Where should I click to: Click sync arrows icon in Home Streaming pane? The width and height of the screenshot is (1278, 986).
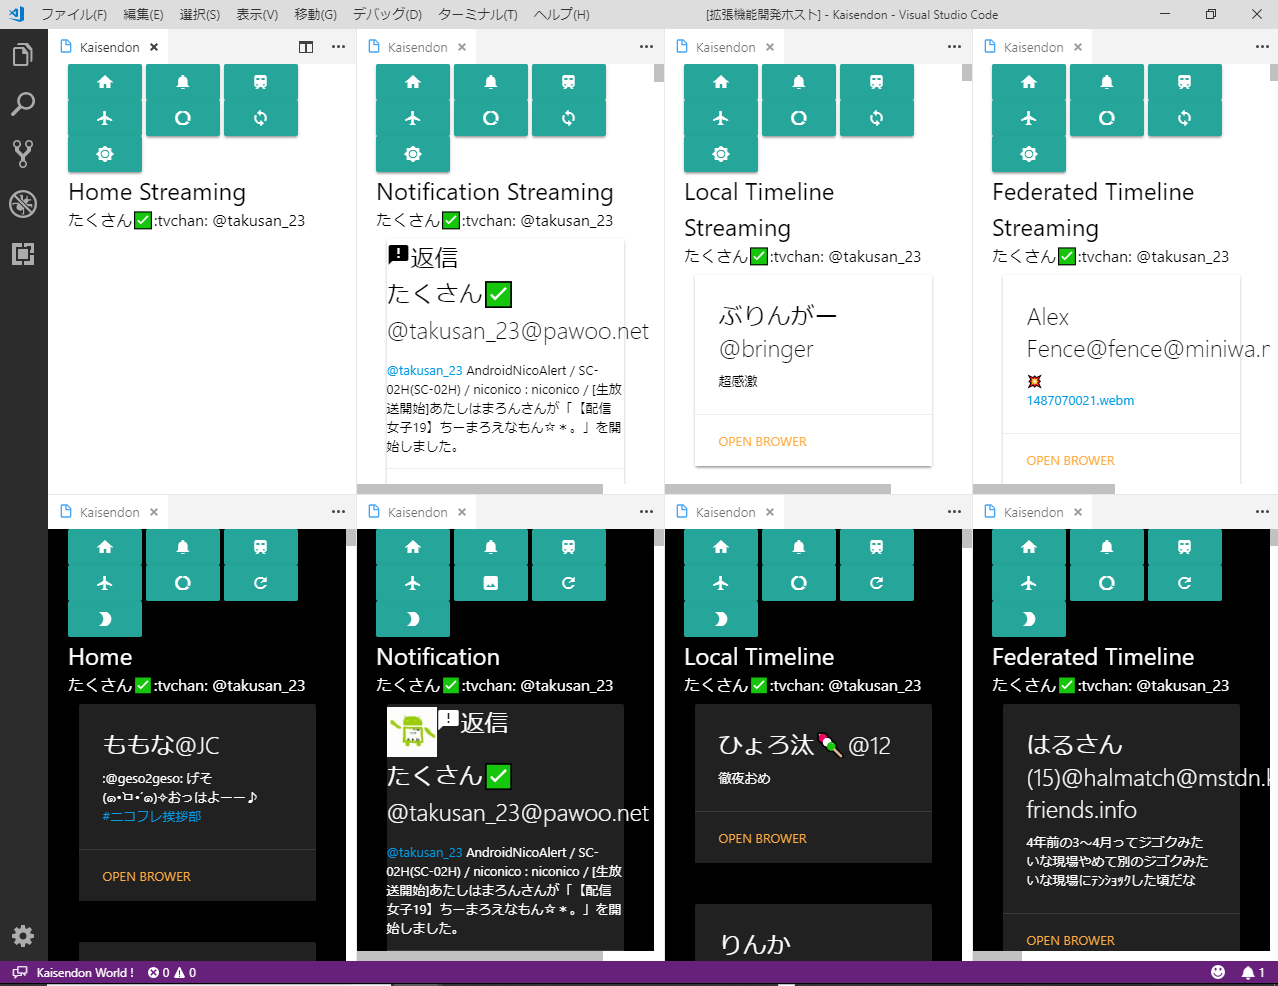[x=261, y=118]
